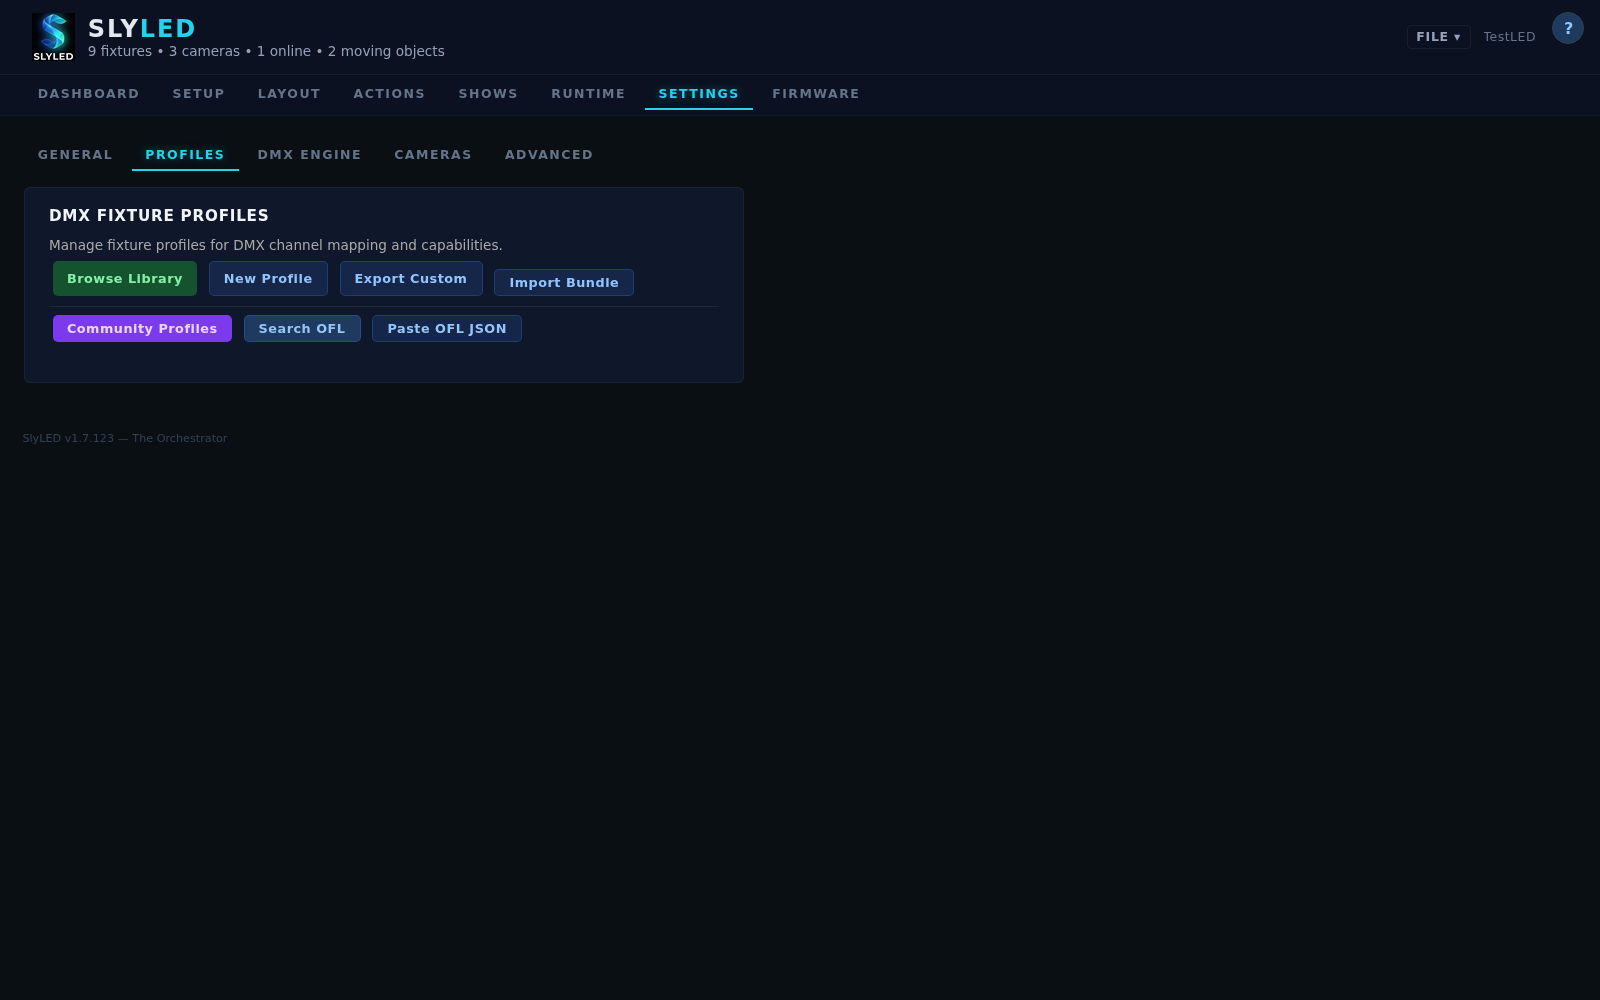Click the TestLED project name
This screenshot has width=1600, height=1000.
click(x=1509, y=37)
